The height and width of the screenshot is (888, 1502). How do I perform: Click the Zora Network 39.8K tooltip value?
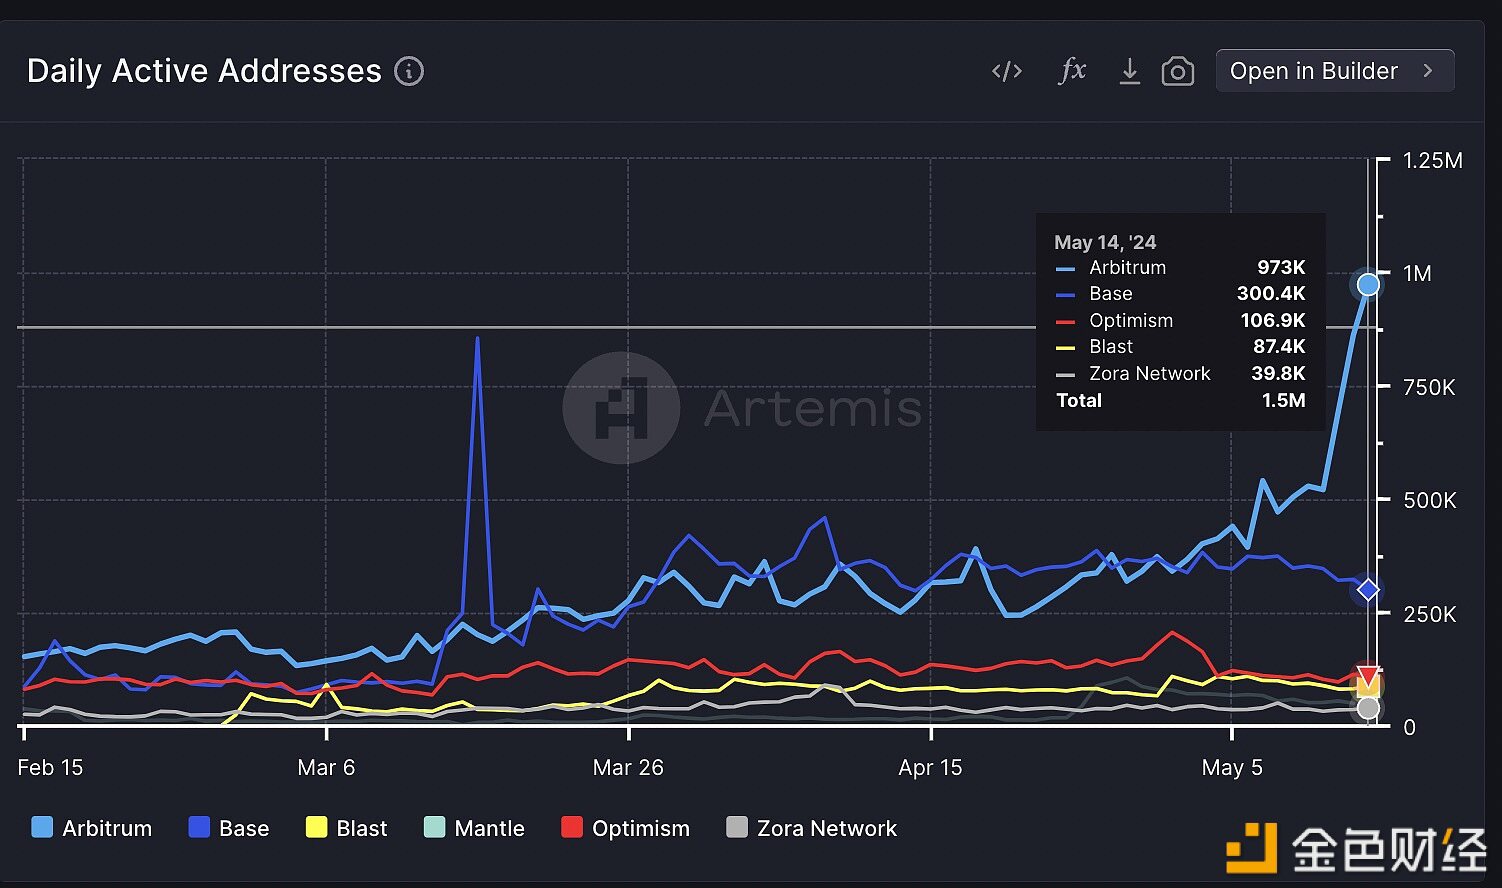pos(1278,373)
